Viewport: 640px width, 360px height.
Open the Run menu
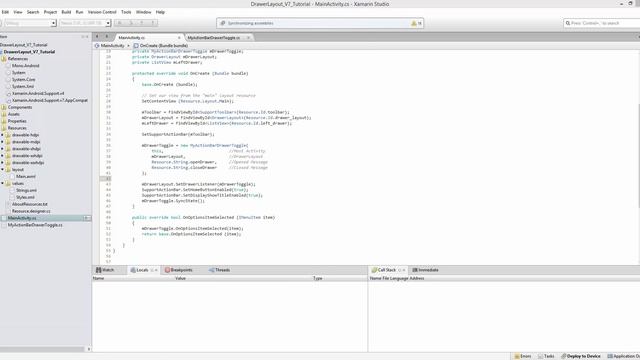[x=79, y=12]
